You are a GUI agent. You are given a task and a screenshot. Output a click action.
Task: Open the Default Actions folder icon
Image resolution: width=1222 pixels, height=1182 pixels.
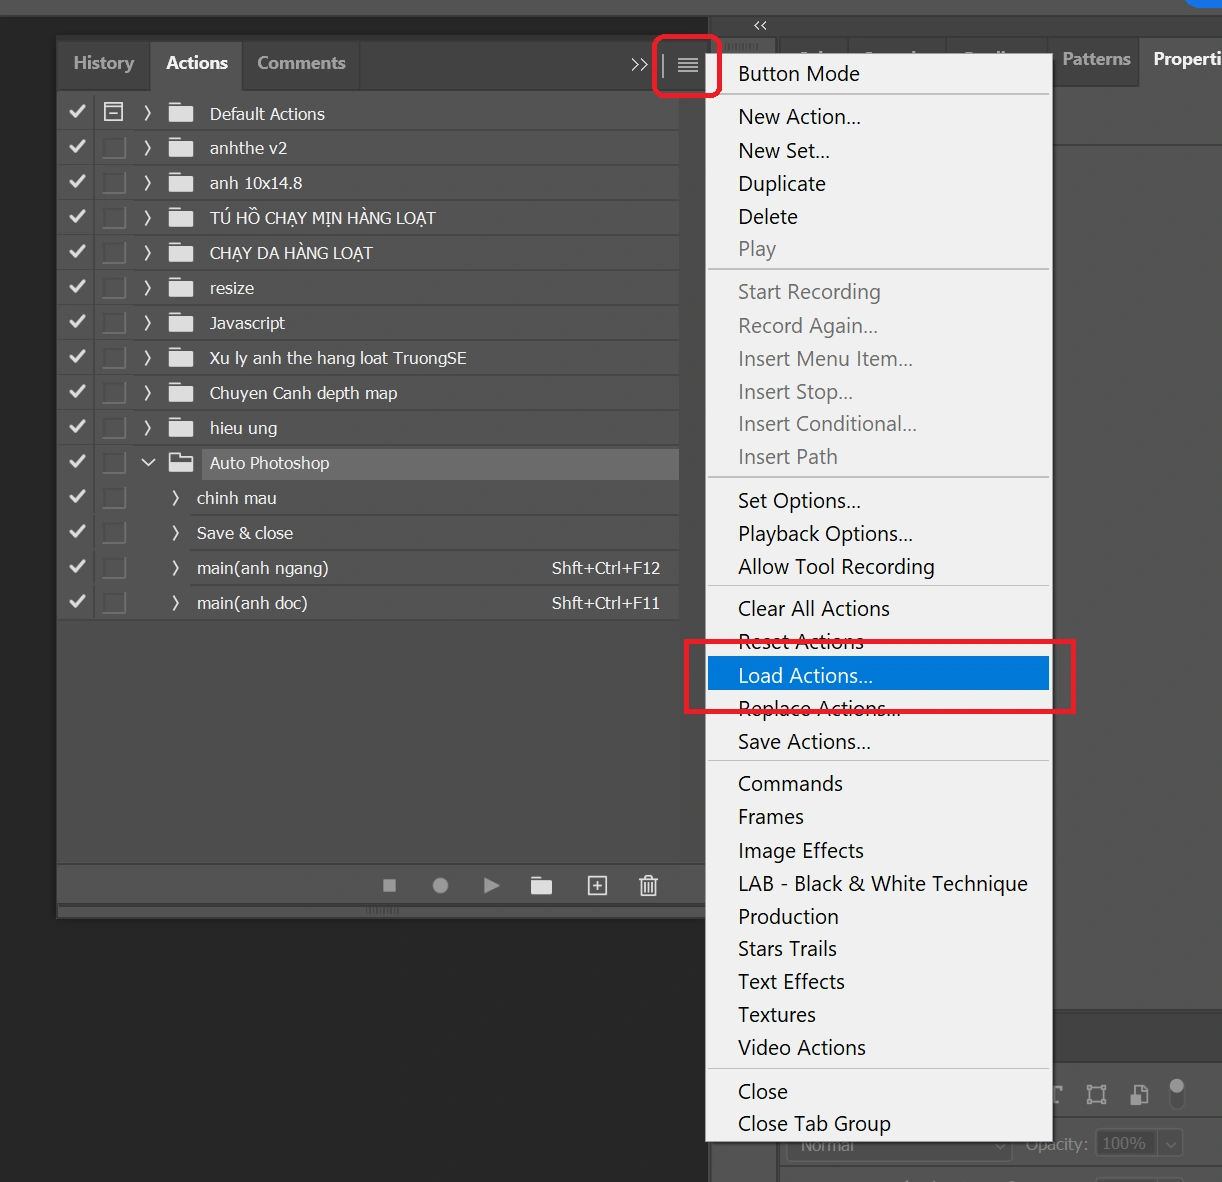pyautogui.click(x=181, y=113)
